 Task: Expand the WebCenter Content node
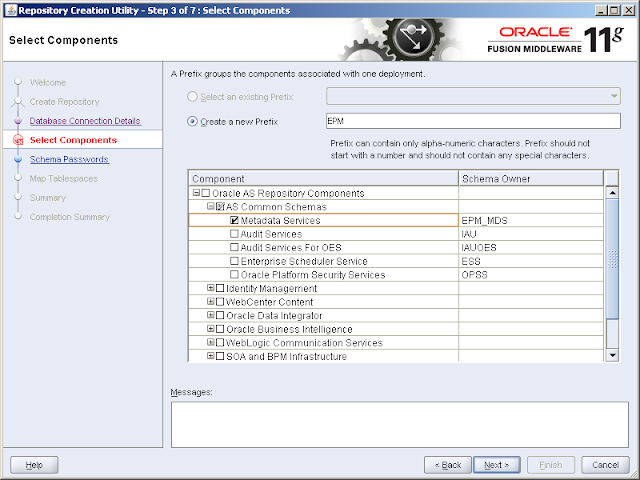click(211, 302)
